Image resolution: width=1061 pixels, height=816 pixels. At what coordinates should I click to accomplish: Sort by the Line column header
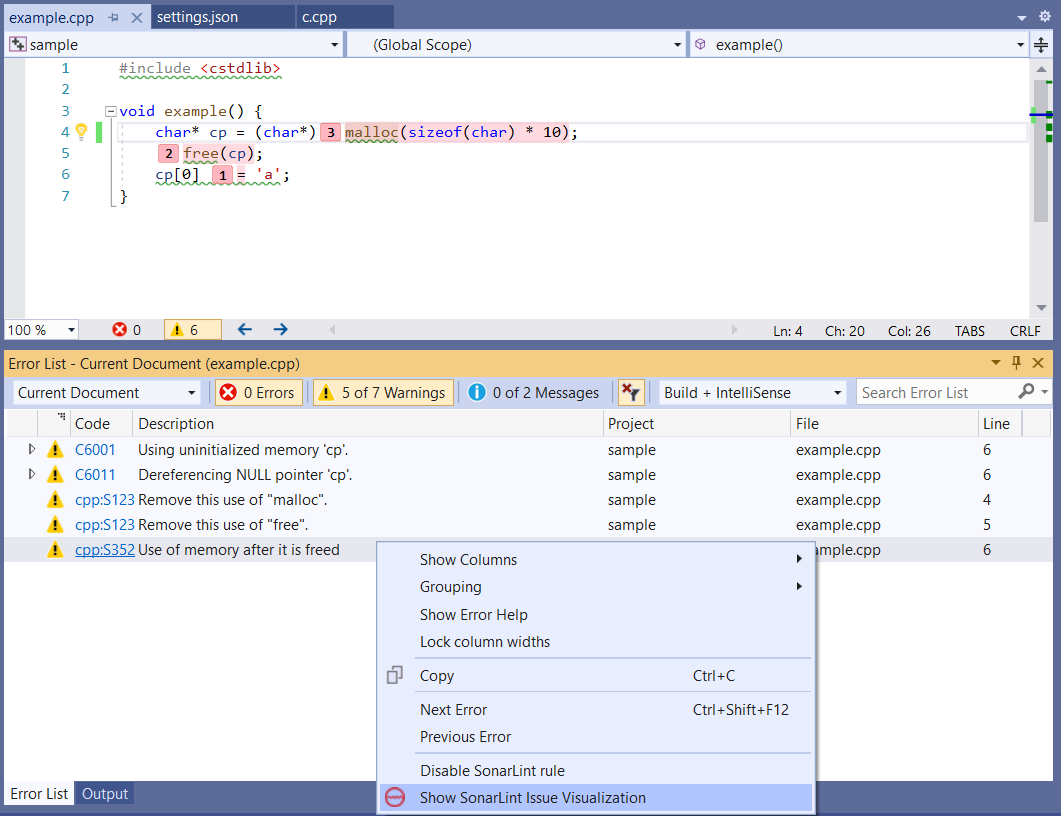(x=999, y=424)
